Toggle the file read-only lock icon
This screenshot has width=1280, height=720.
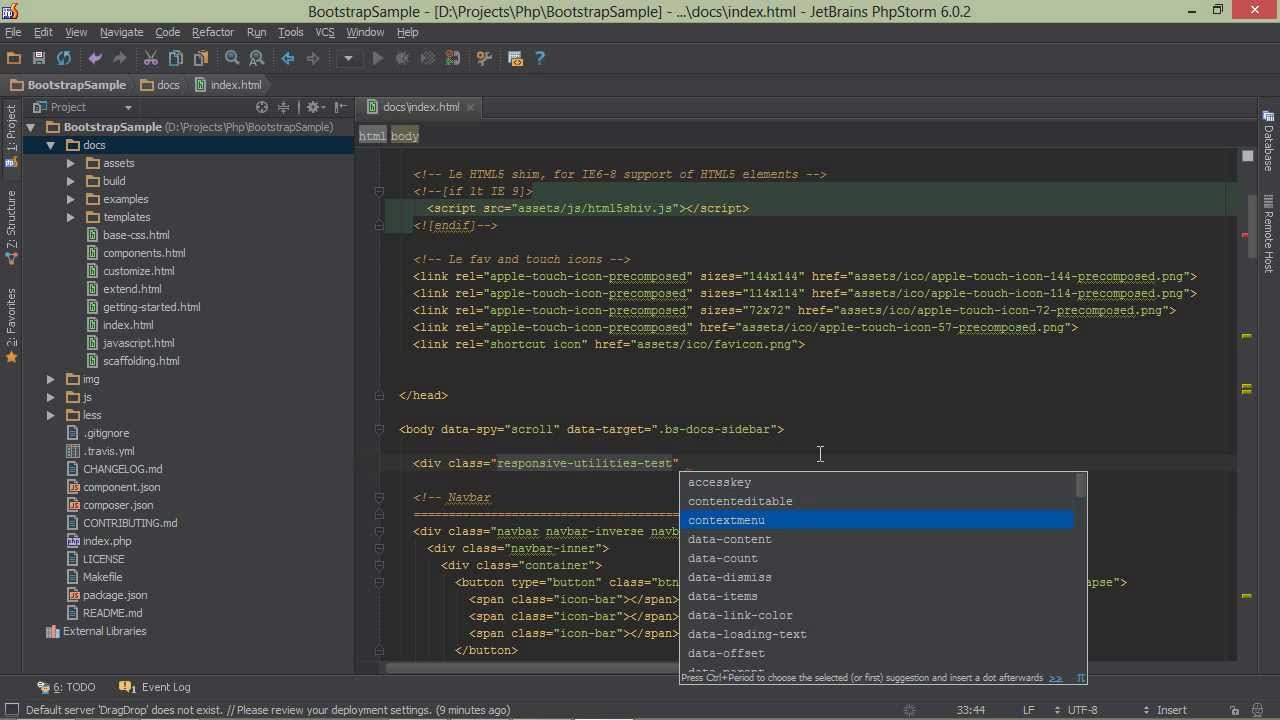point(1236,710)
